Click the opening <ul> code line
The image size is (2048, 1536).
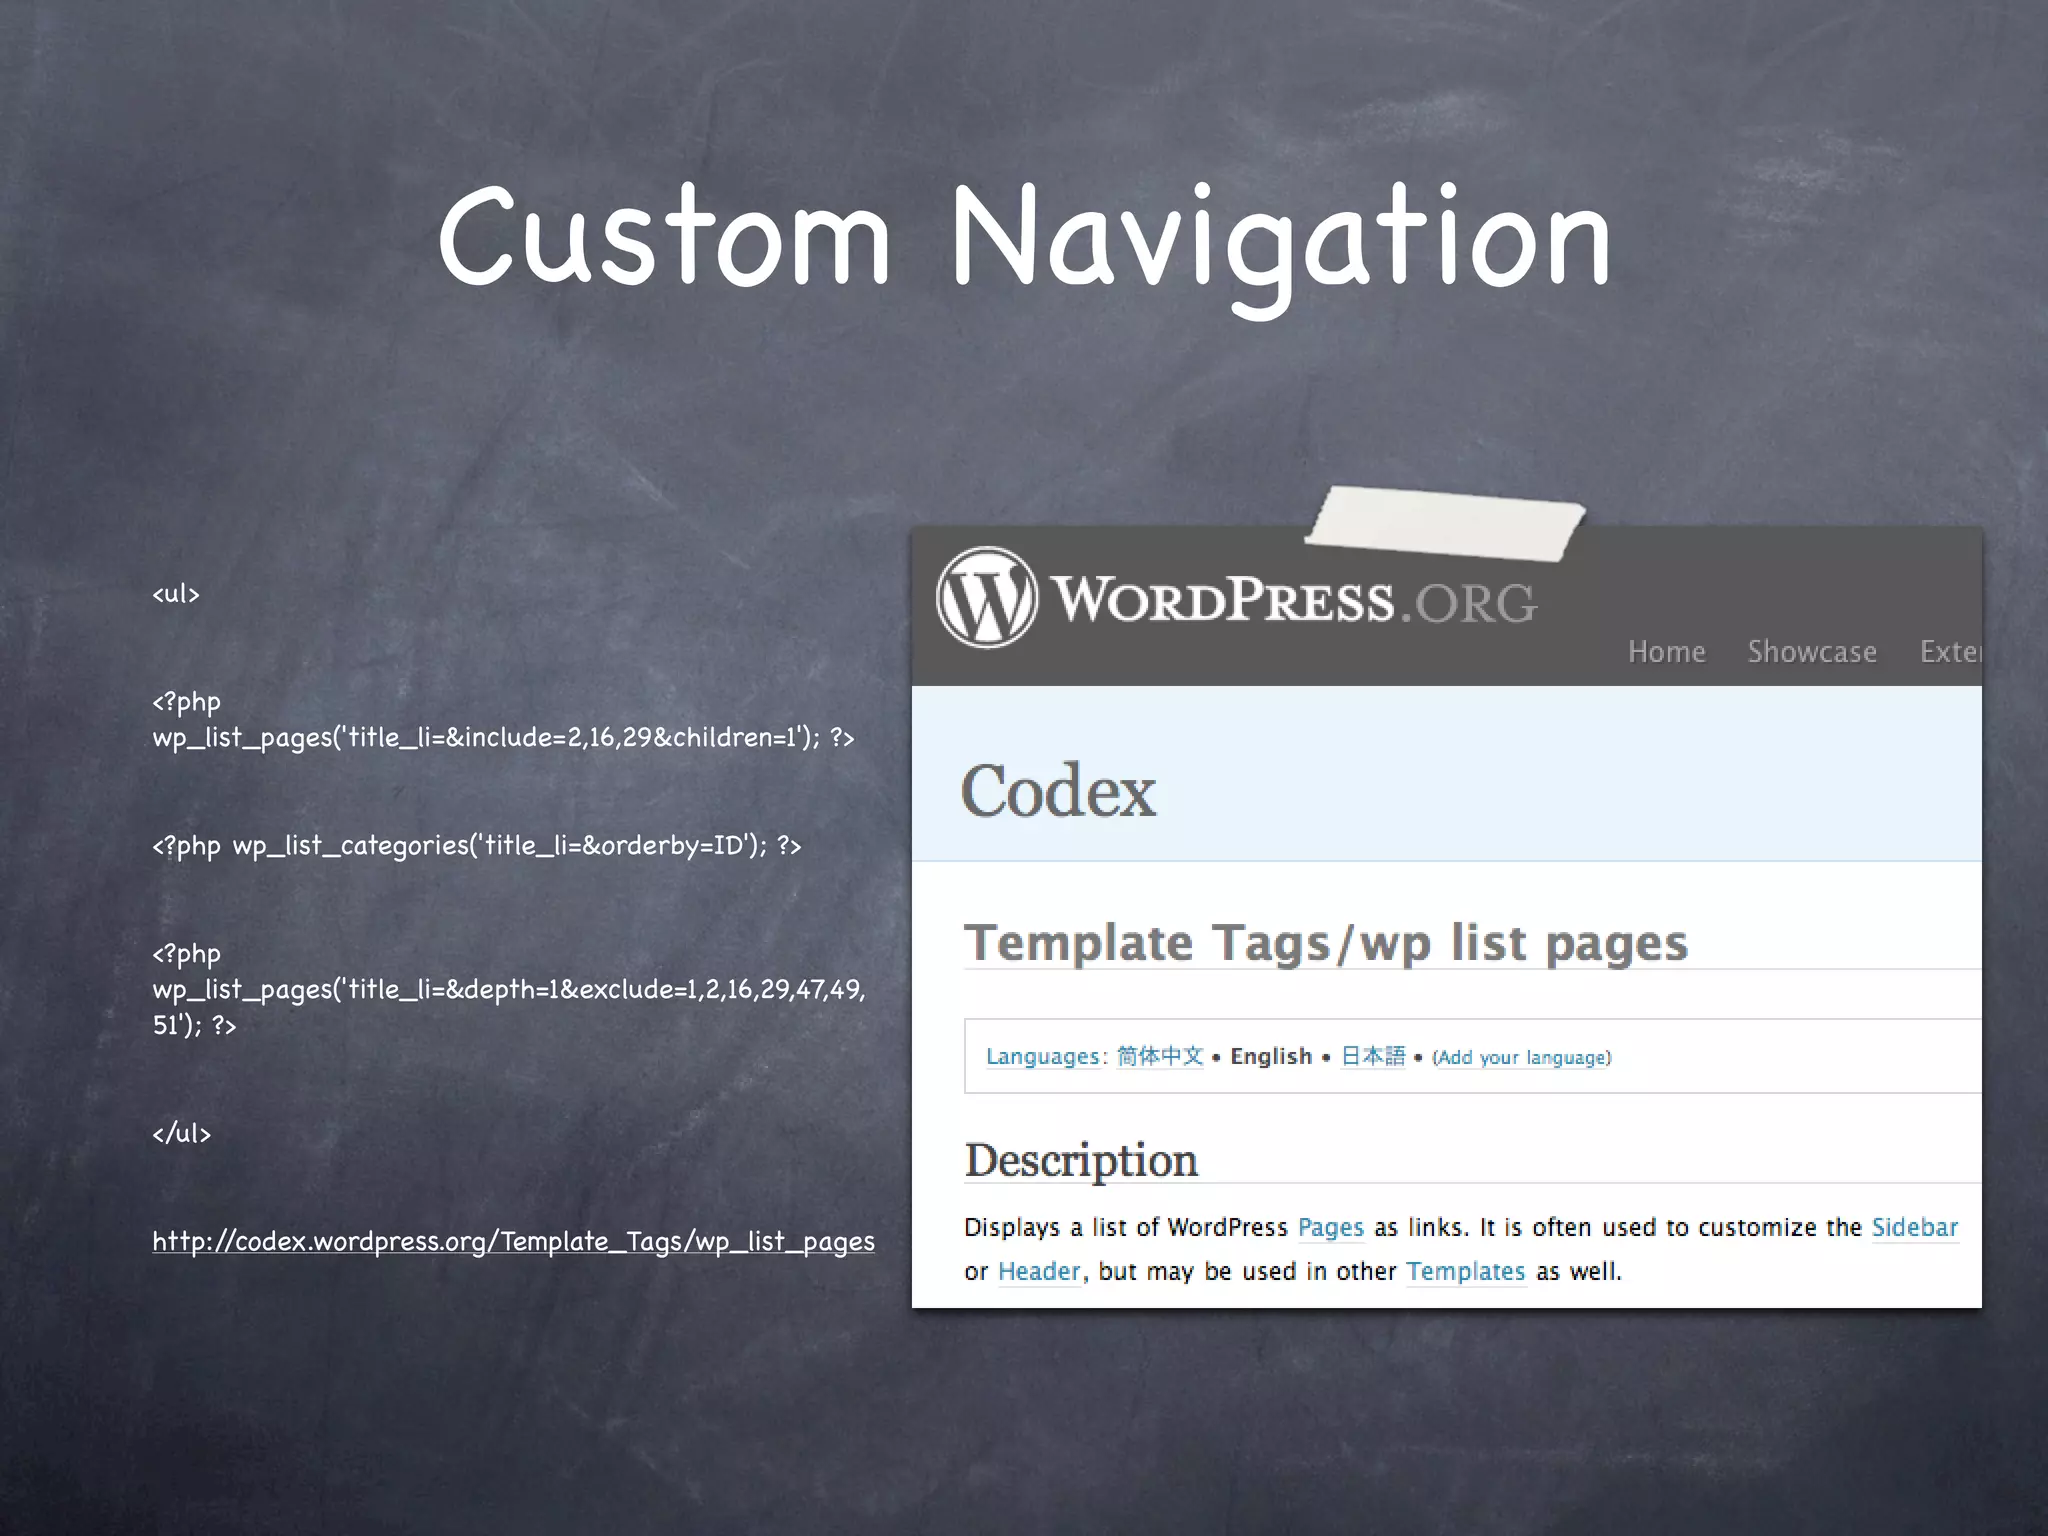176,594
